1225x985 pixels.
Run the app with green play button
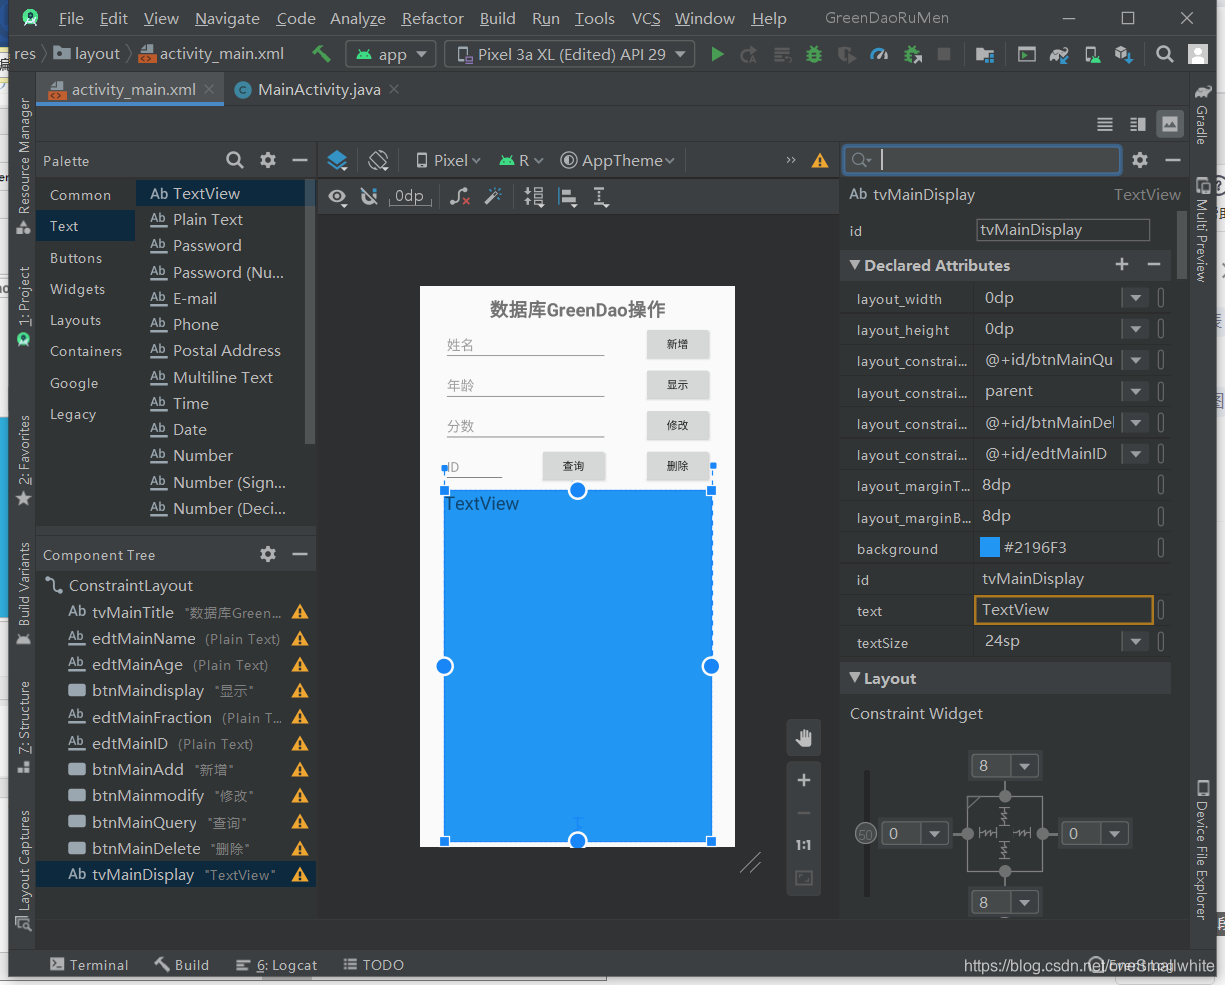click(x=717, y=54)
